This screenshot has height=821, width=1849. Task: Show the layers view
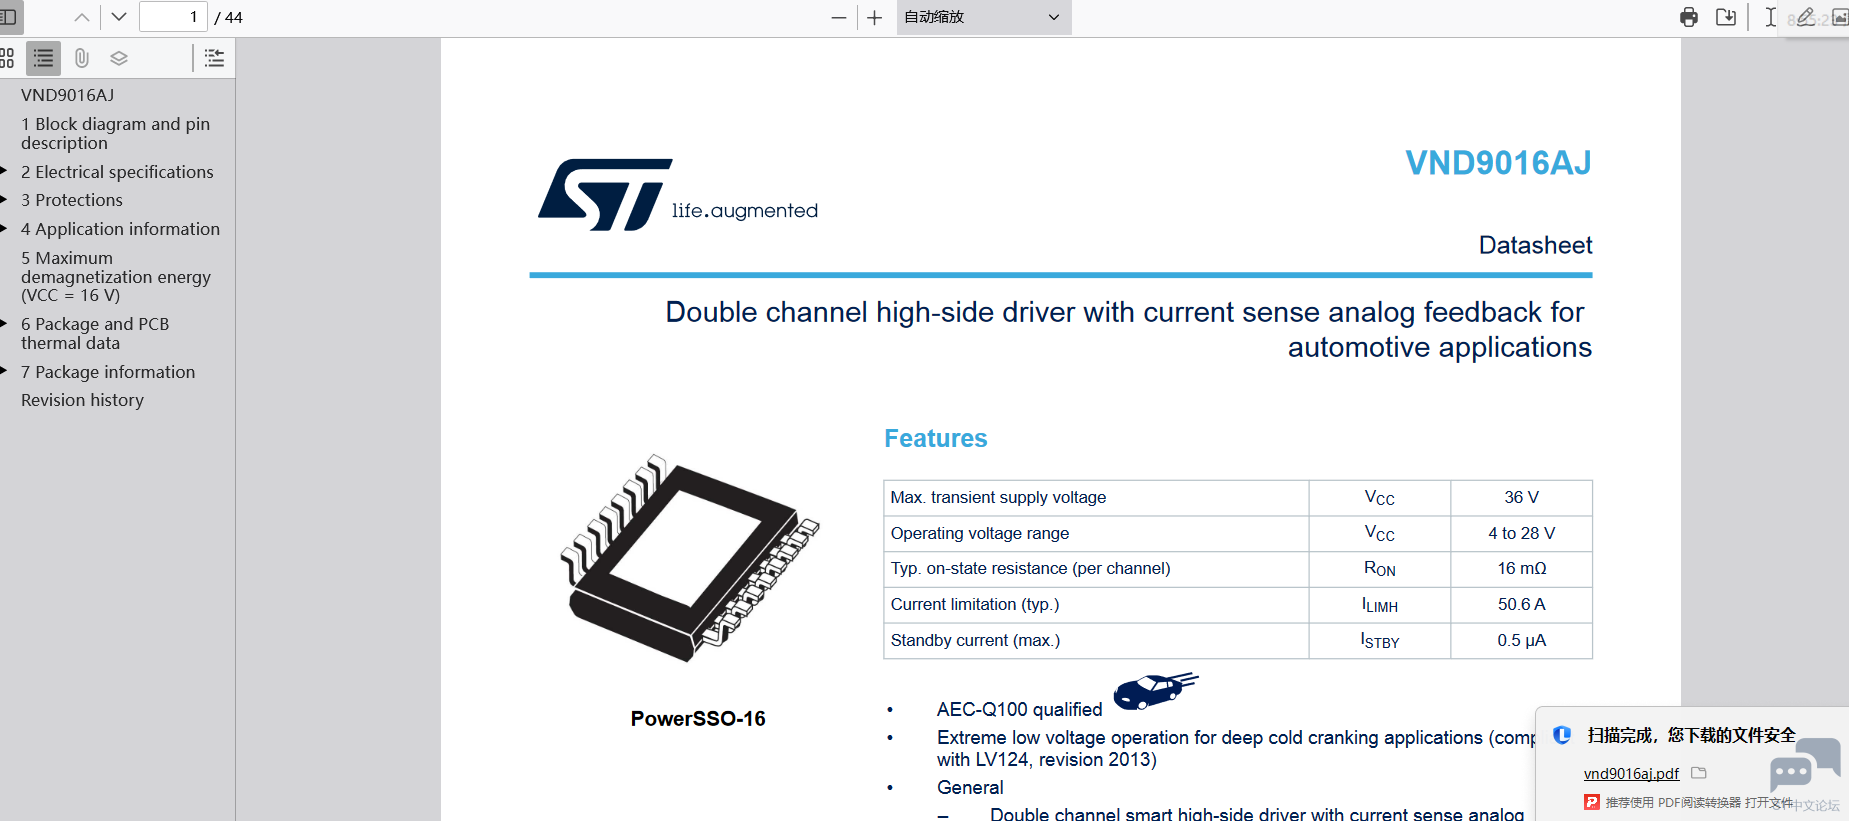(x=119, y=58)
